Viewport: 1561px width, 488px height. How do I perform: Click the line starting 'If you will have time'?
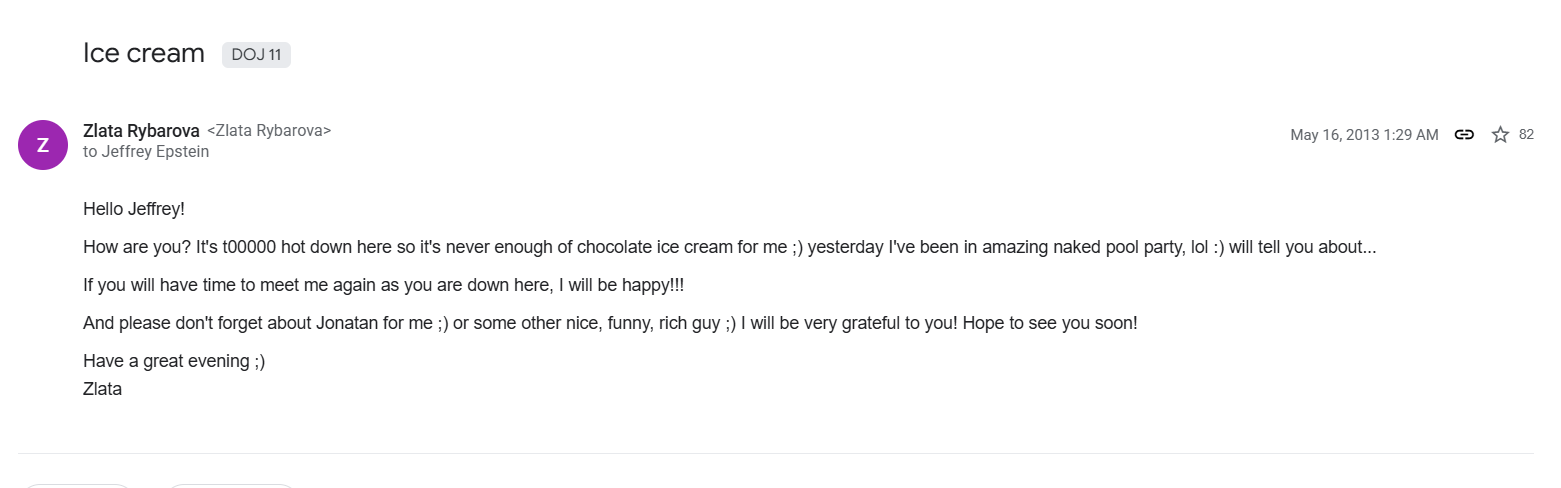pyautogui.click(x=383, y=285)
